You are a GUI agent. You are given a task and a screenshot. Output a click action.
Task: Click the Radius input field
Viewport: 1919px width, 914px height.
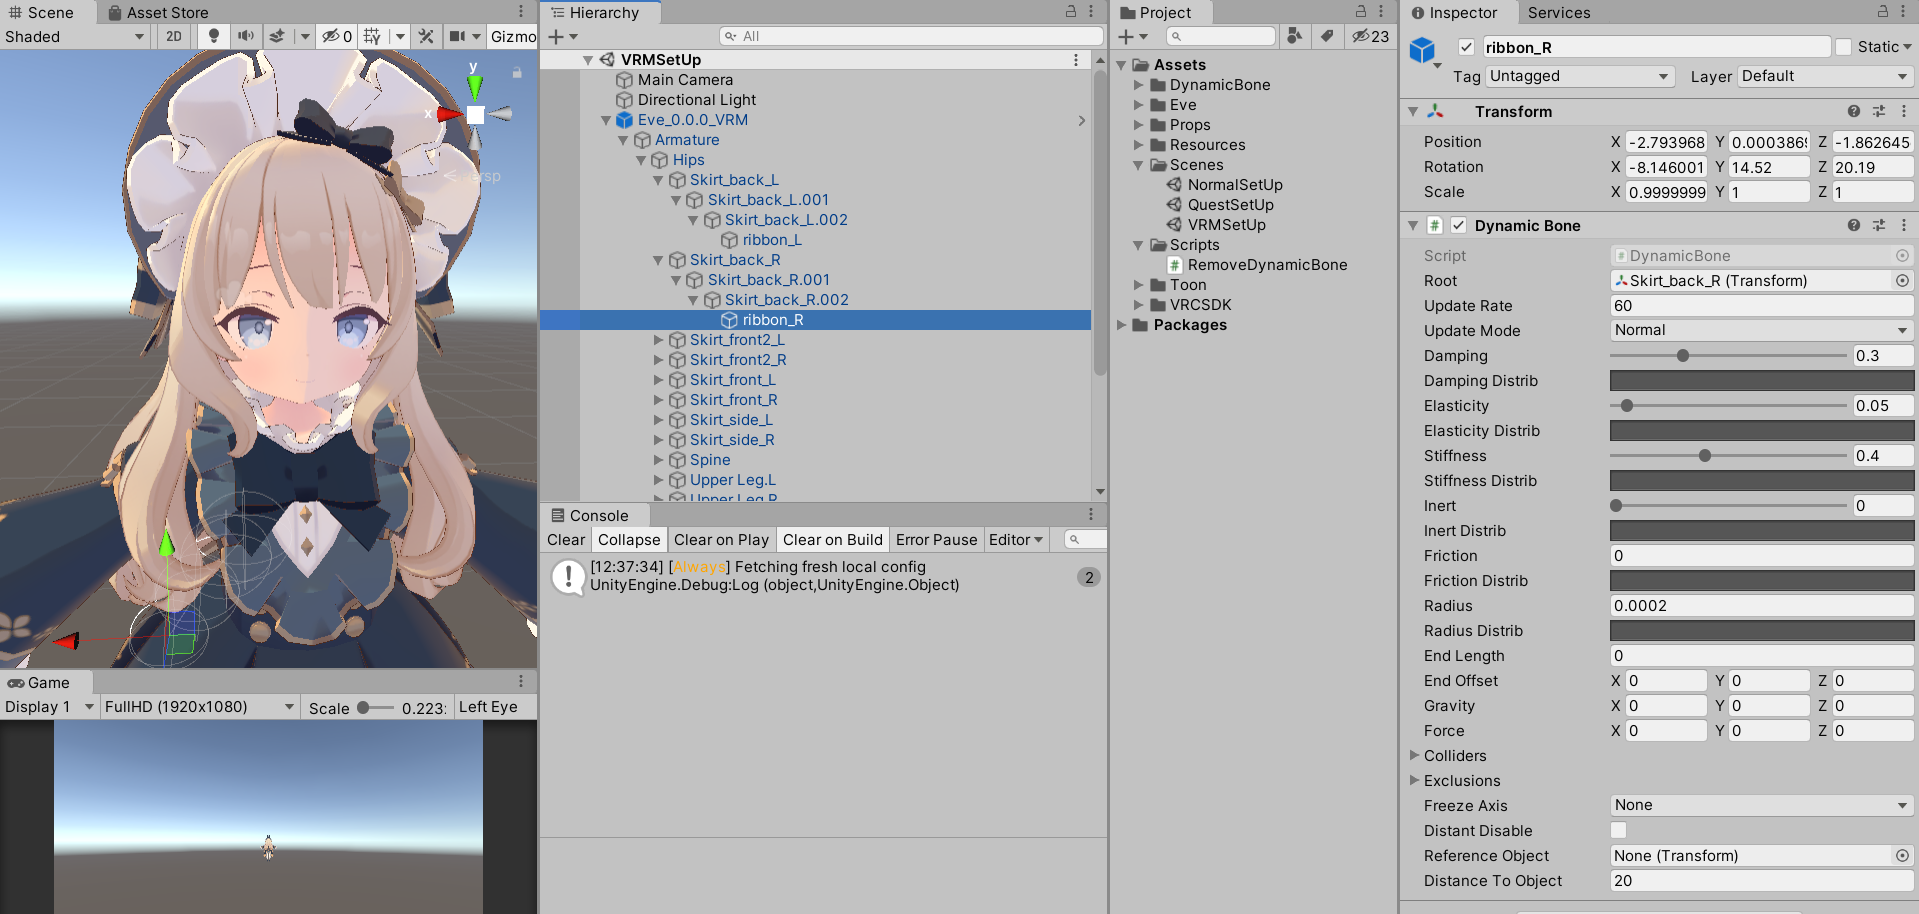point(1761,606)
